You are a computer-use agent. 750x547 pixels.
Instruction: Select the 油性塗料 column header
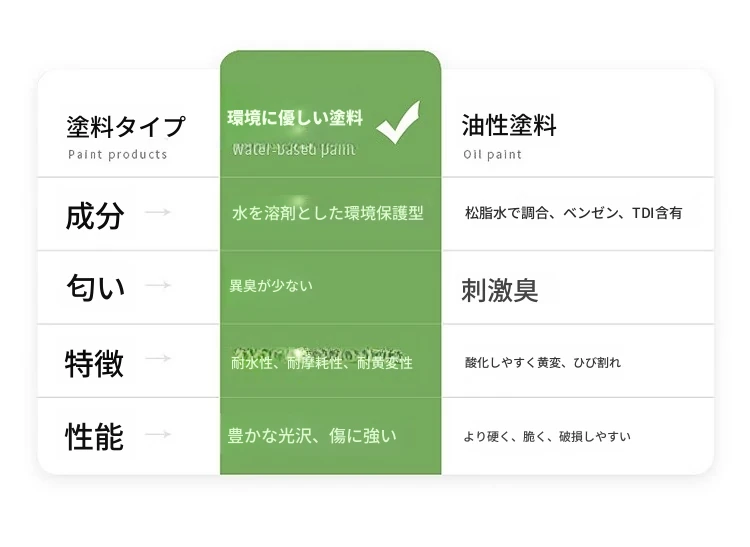[509, 125]
